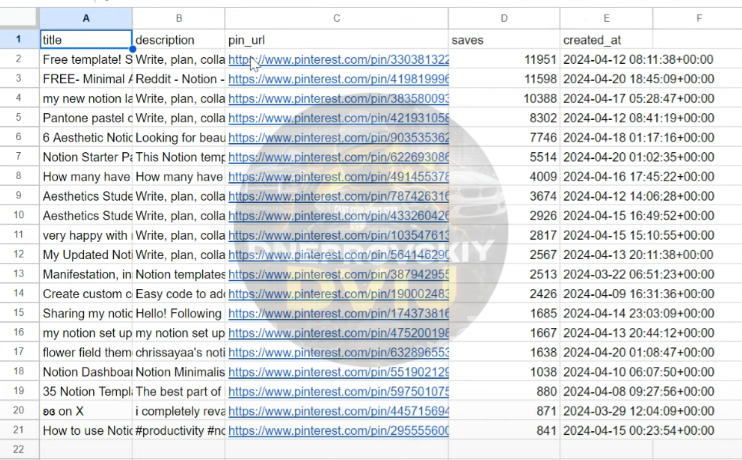
Task: Click the 'saves' header cell
Action: [x=504, y=40]
